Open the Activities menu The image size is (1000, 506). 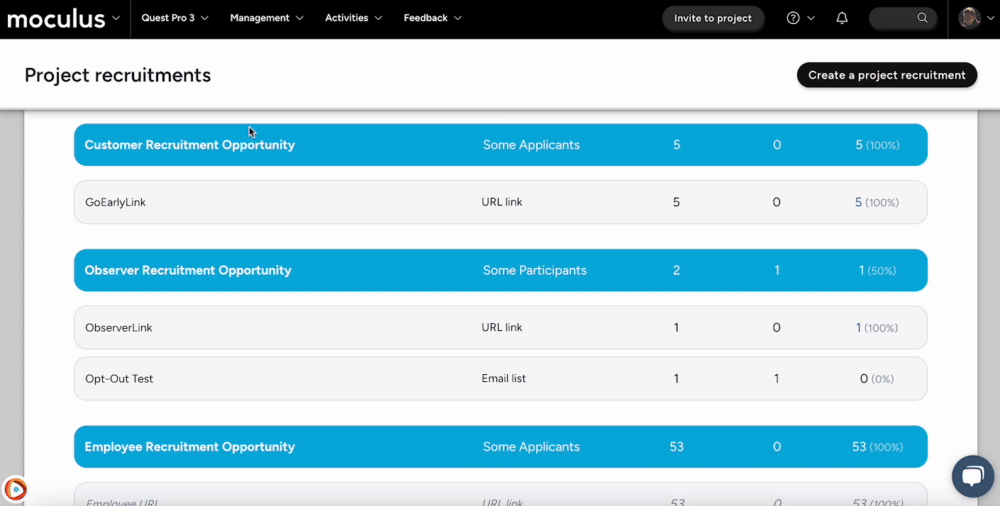(353, 18)
